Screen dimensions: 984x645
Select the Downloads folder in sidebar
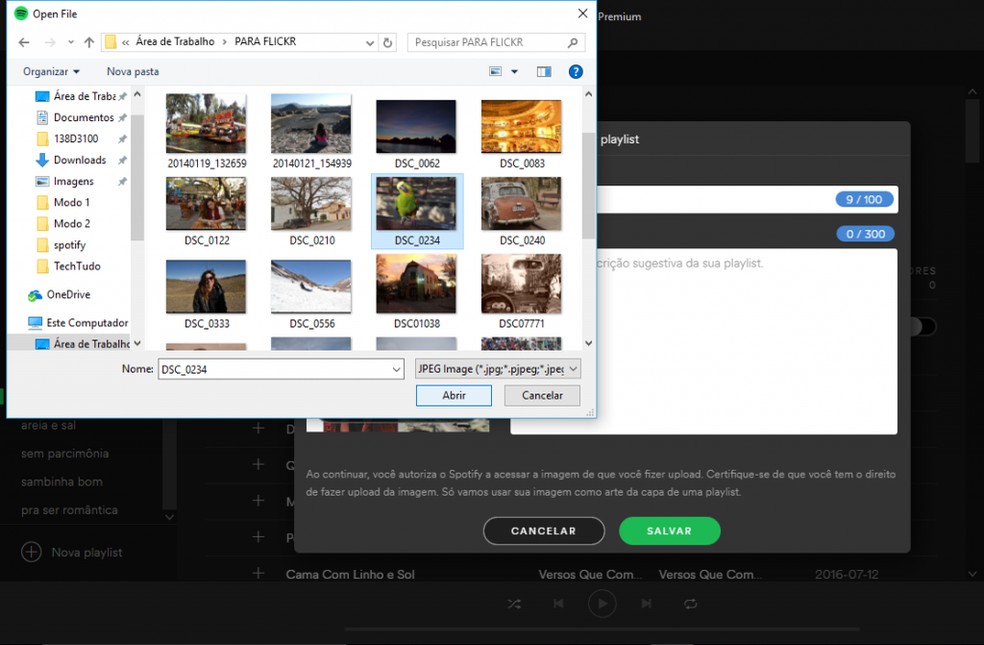(79, 160)
